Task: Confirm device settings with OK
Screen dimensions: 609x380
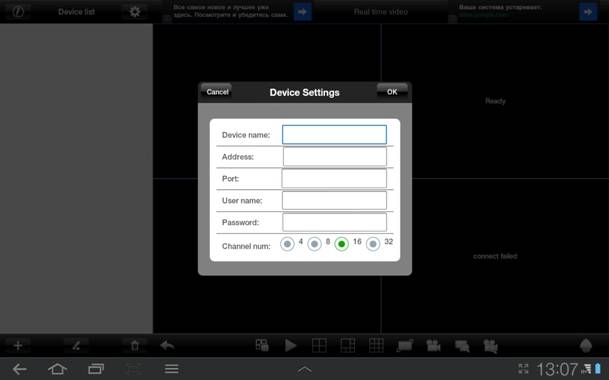Action: [392, 92]
